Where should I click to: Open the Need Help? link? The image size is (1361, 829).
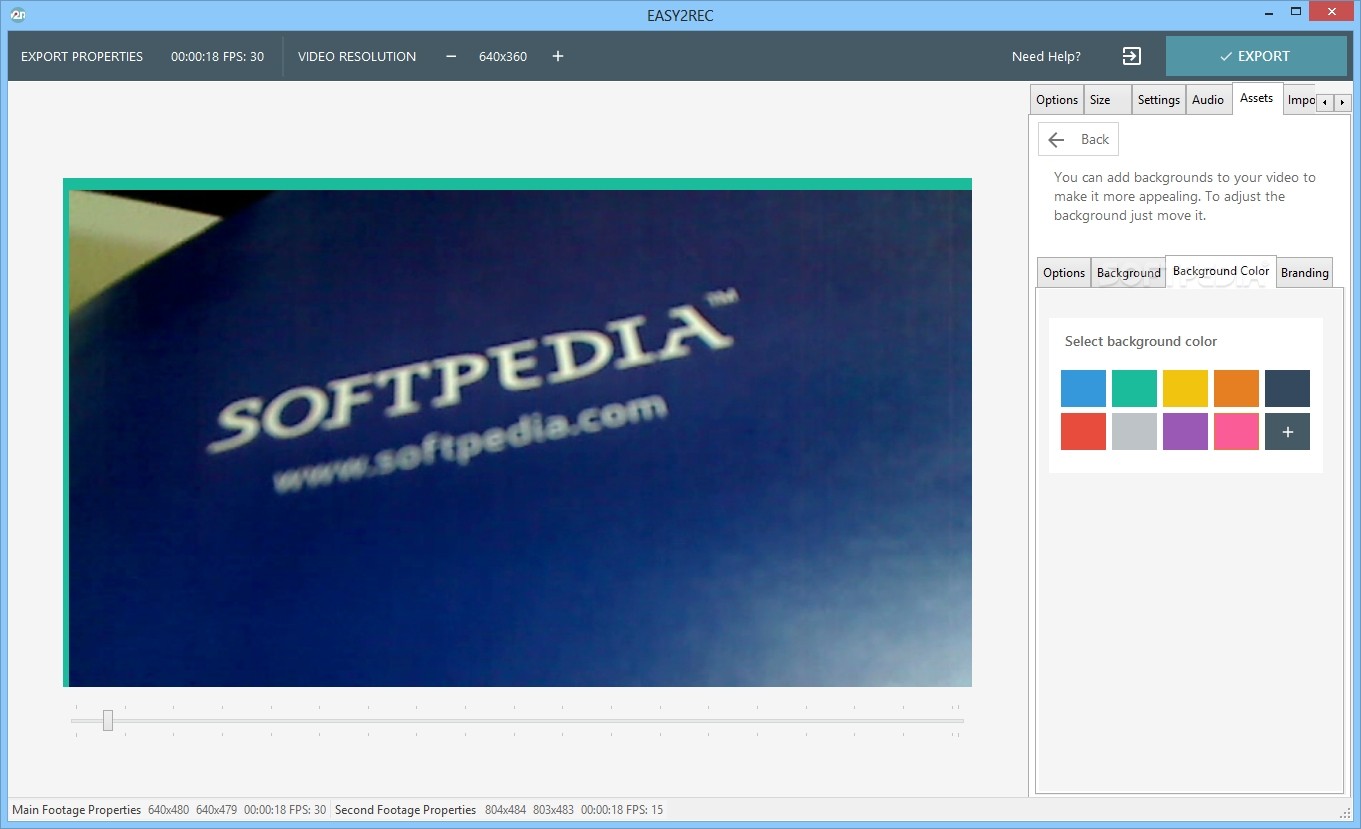click(x=1046, y=56)
